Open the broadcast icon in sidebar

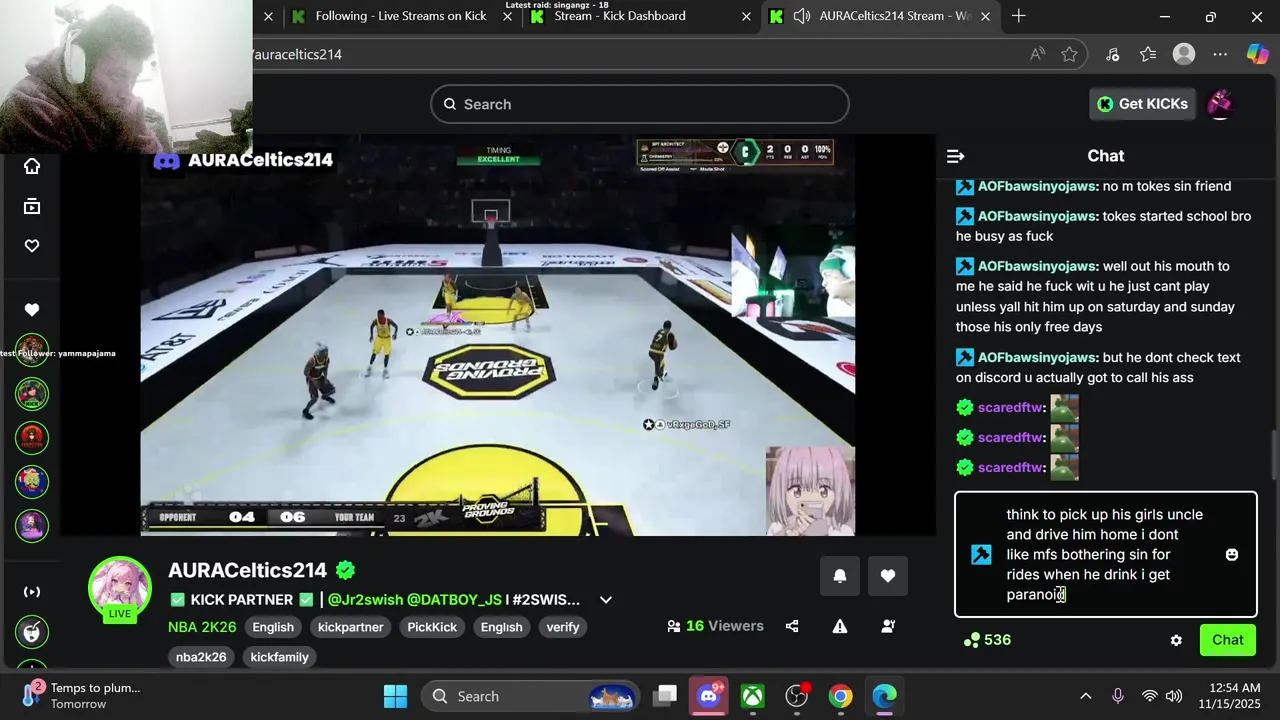32,592
